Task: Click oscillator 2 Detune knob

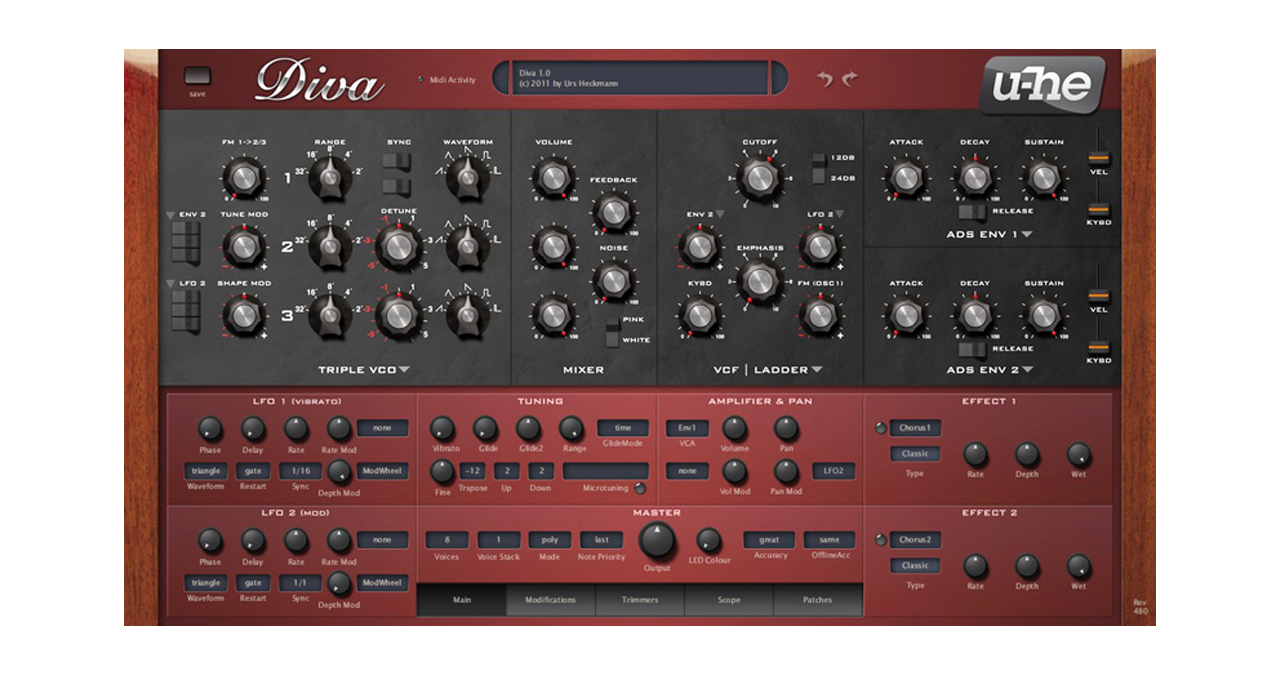Action: click(398, 246)
